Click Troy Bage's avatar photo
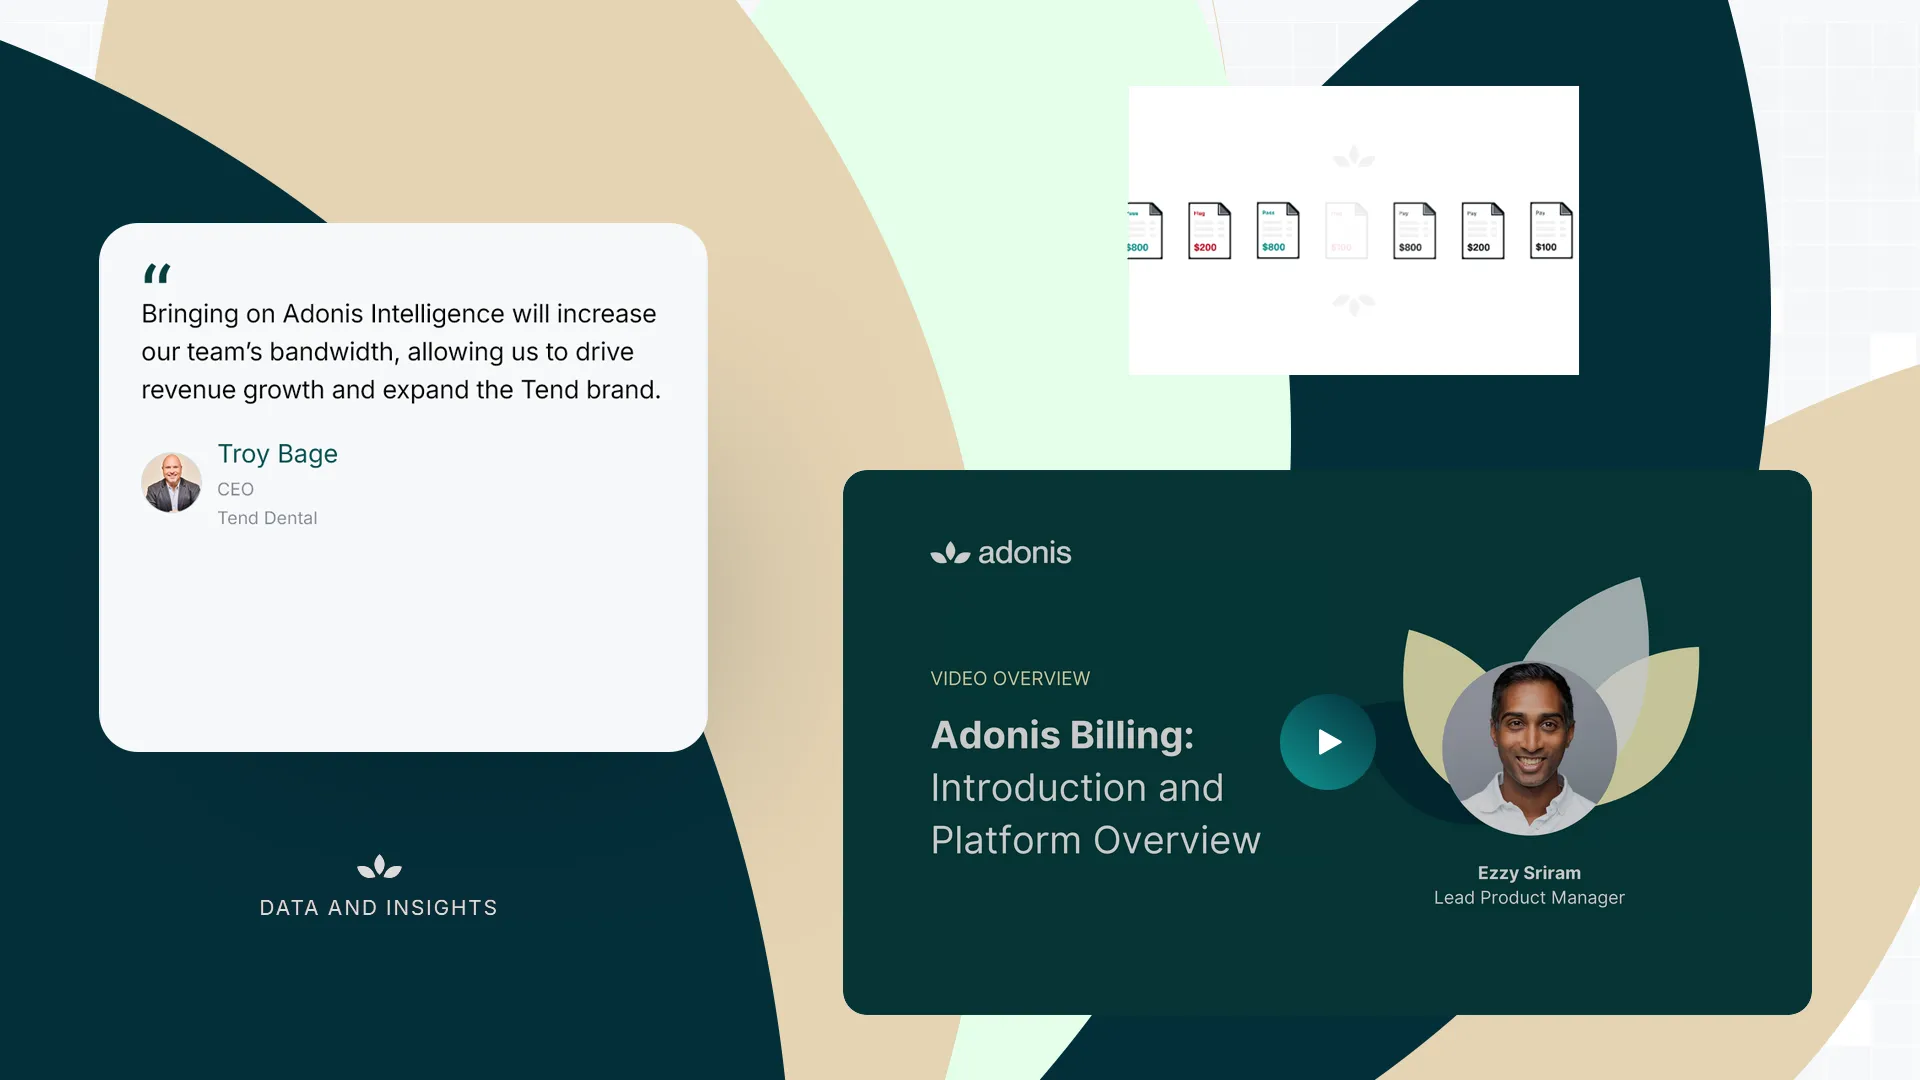This screenshot has height=1080, width=1920. [171, 483]
